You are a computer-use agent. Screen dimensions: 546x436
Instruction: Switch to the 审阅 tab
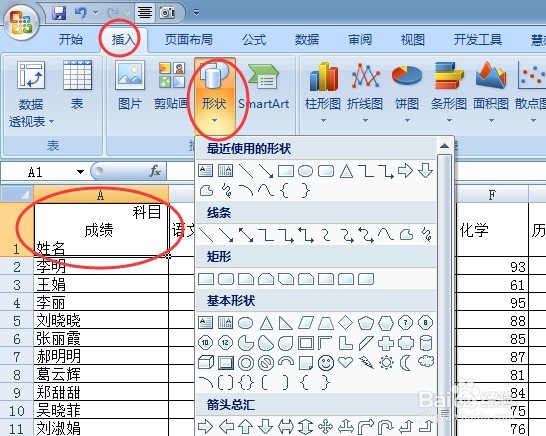(x=360, y=39)
